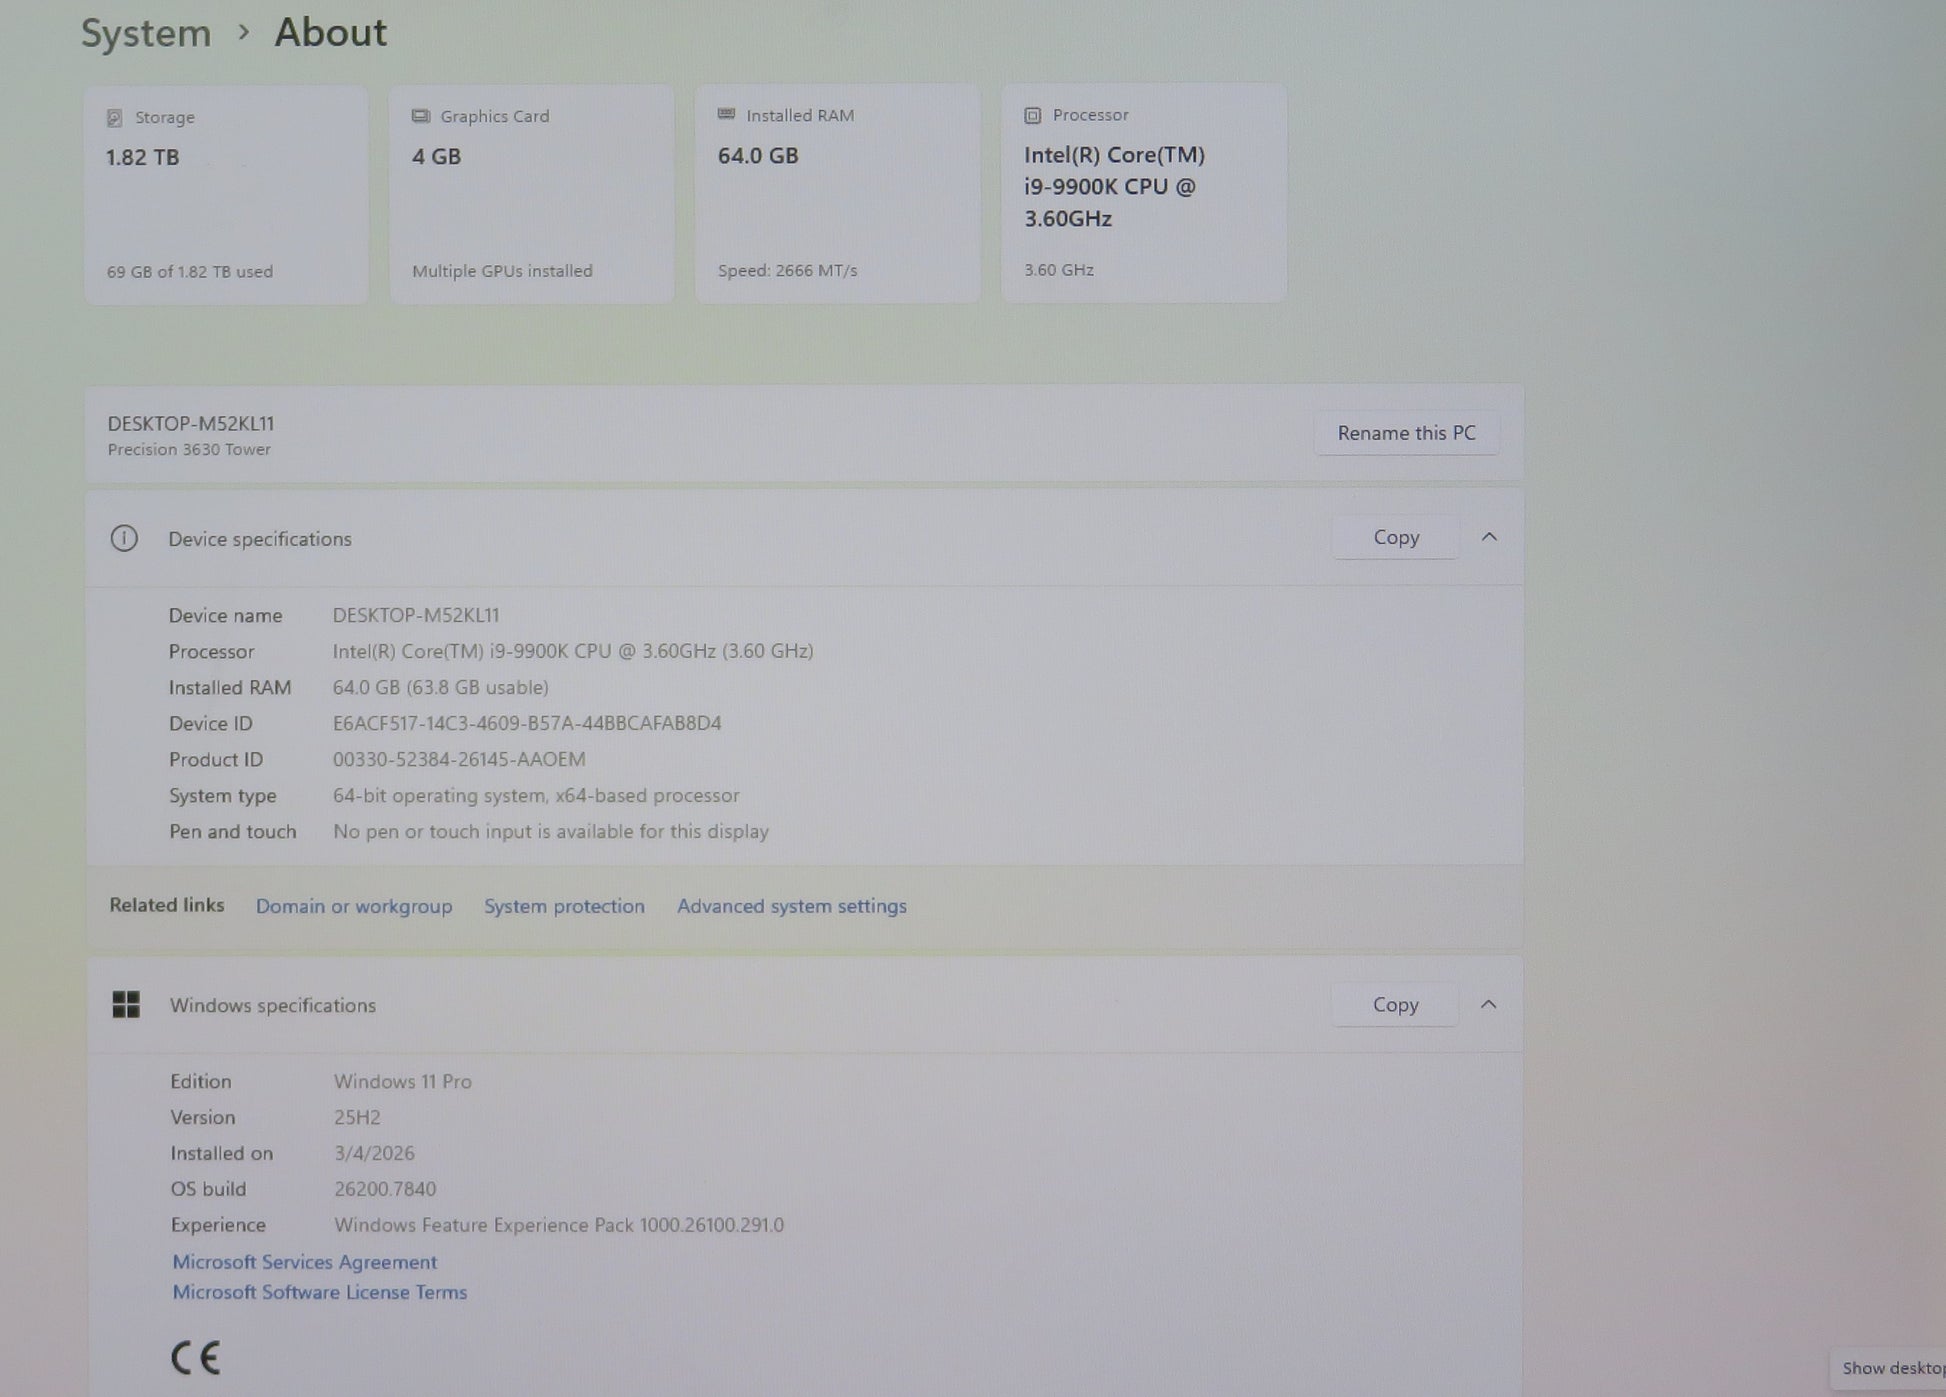Image resolution: width=1946 pixels, height=1397 pixels.
Task: Open Domain or workgroup link
Action: (354, 906)
